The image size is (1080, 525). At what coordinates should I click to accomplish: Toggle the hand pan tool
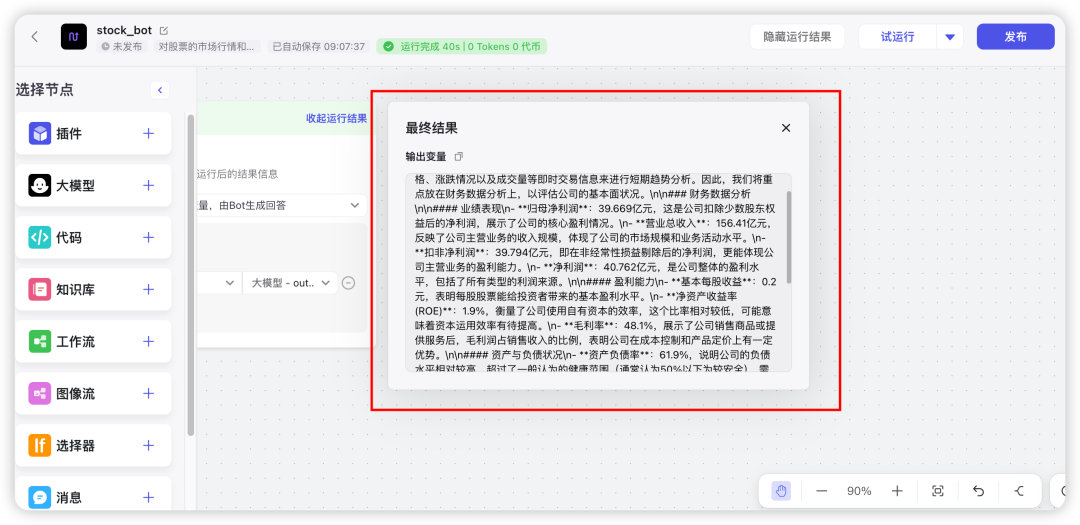781,491
